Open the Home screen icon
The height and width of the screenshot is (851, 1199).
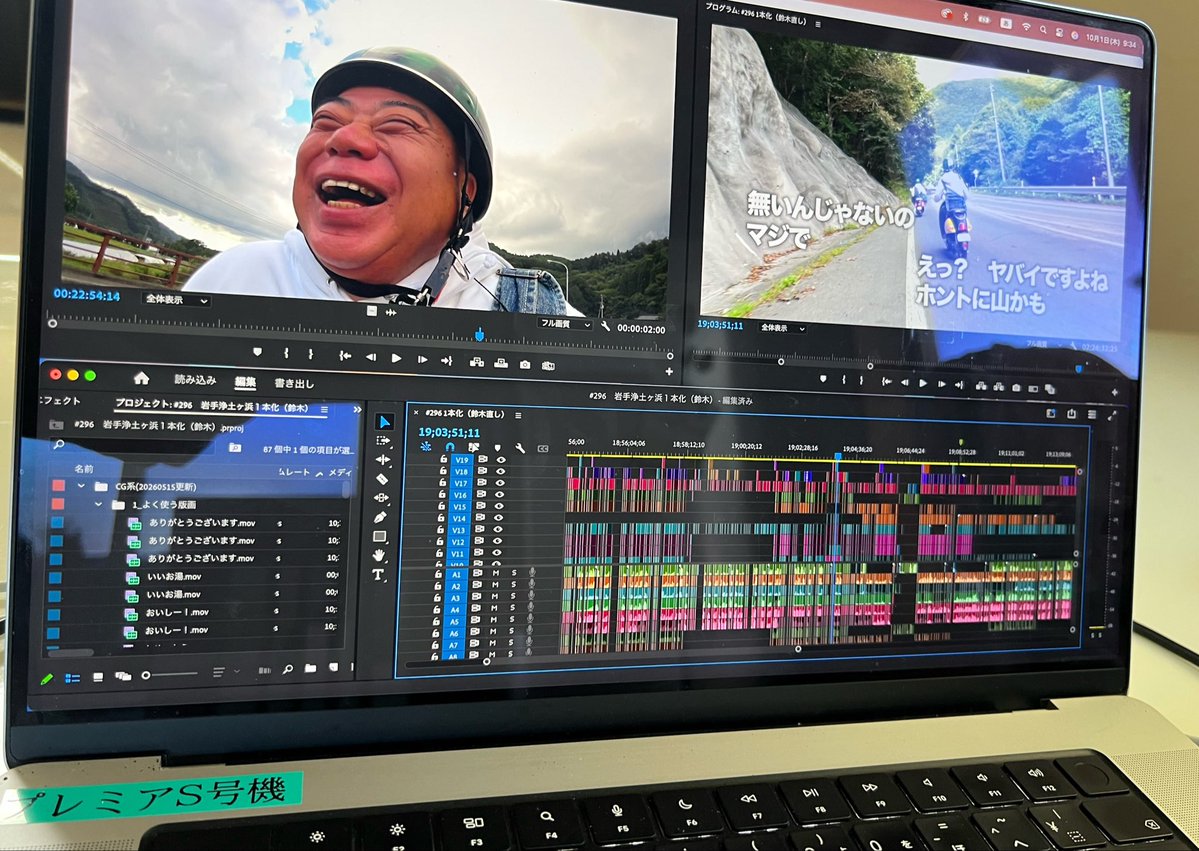(141, 378)
